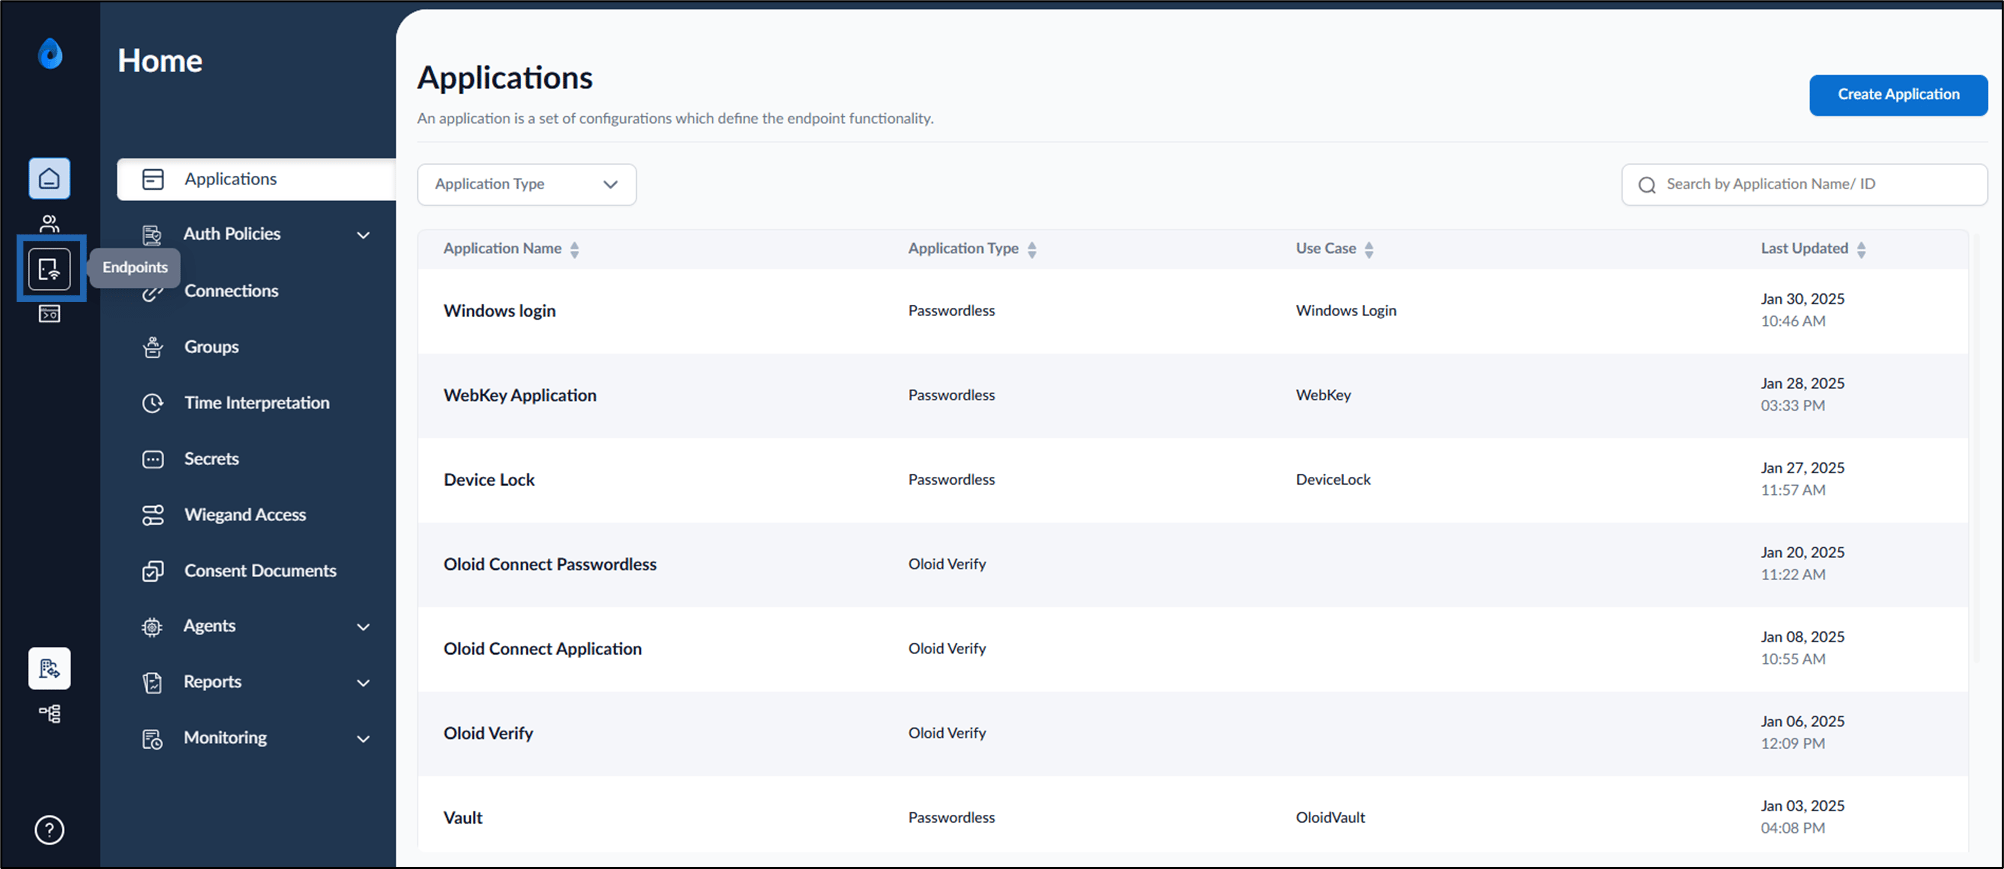Sort by Application Name column arrows

tap(575, 249)
